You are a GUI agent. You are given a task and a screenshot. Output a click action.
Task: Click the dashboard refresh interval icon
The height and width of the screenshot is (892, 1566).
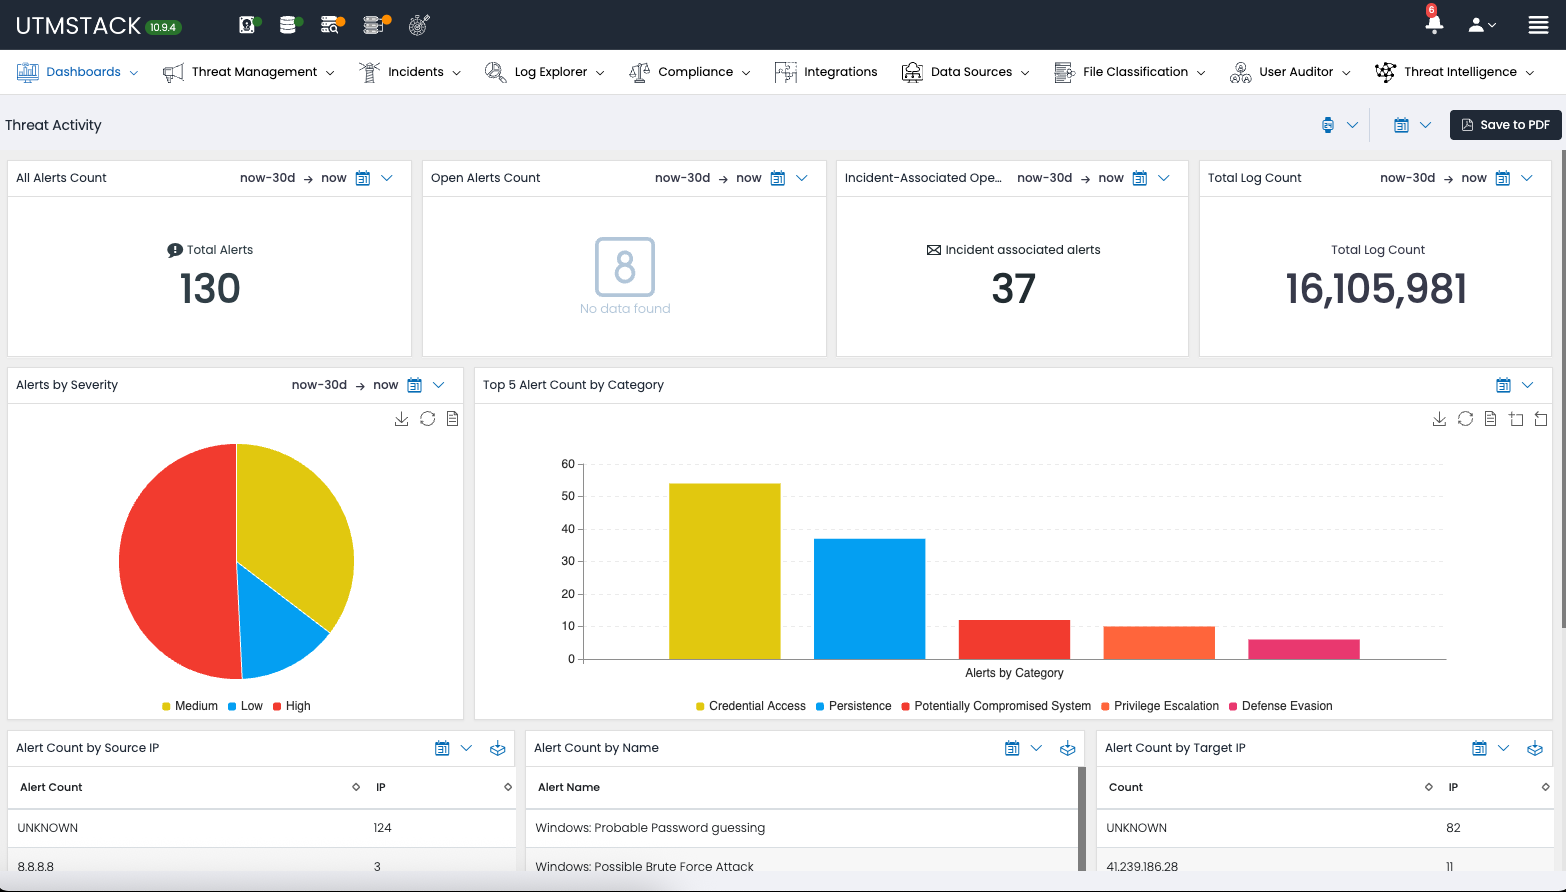1328,125
